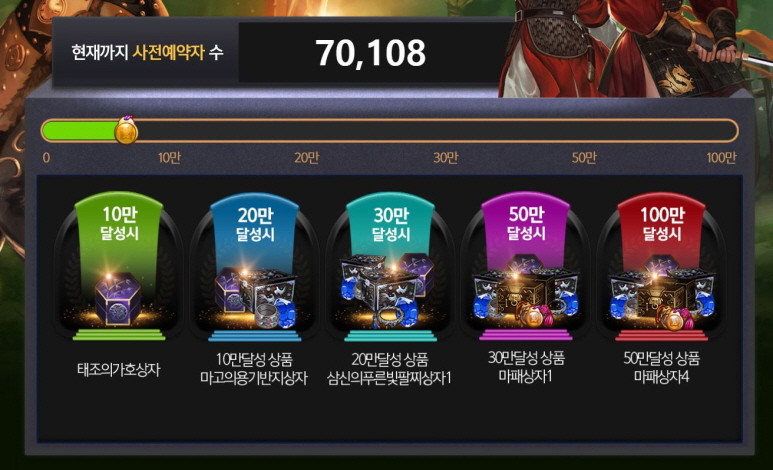Select the green 10만 달성시 banner
Viewport: 773px width, 470px height.
pos(119,223)
